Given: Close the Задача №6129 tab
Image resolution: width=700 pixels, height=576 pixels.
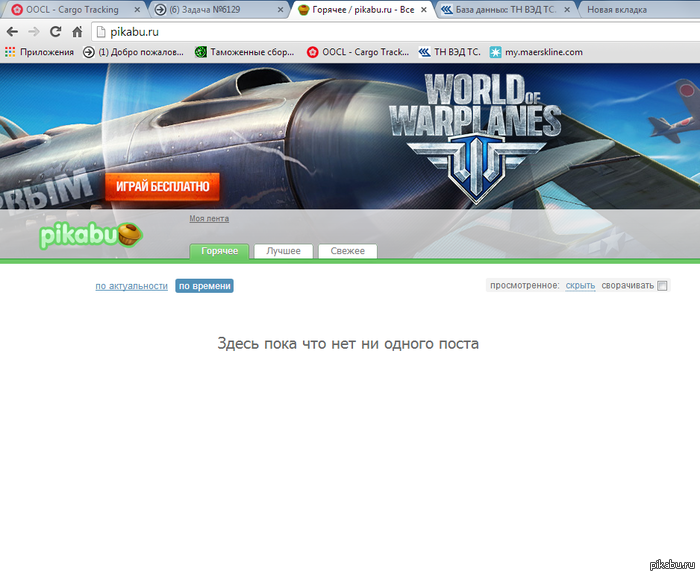Looking at the screenshot, I should (280, 9).
